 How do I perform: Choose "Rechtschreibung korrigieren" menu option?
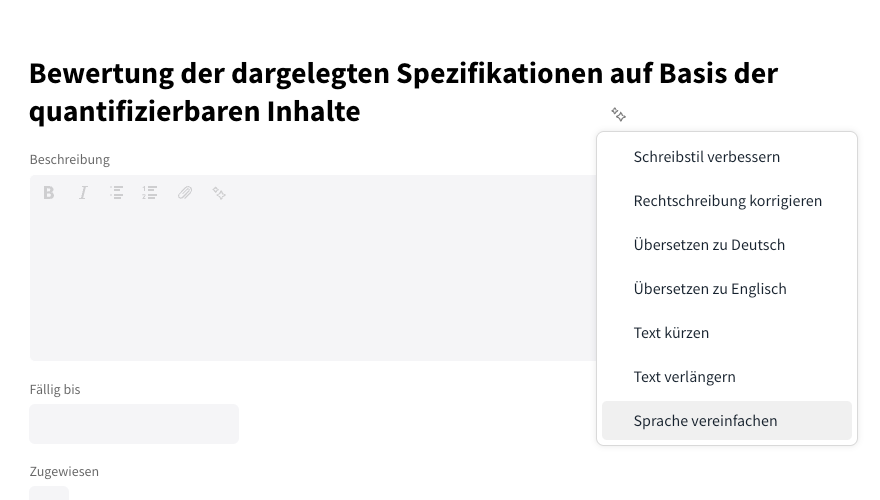point(727,201)
